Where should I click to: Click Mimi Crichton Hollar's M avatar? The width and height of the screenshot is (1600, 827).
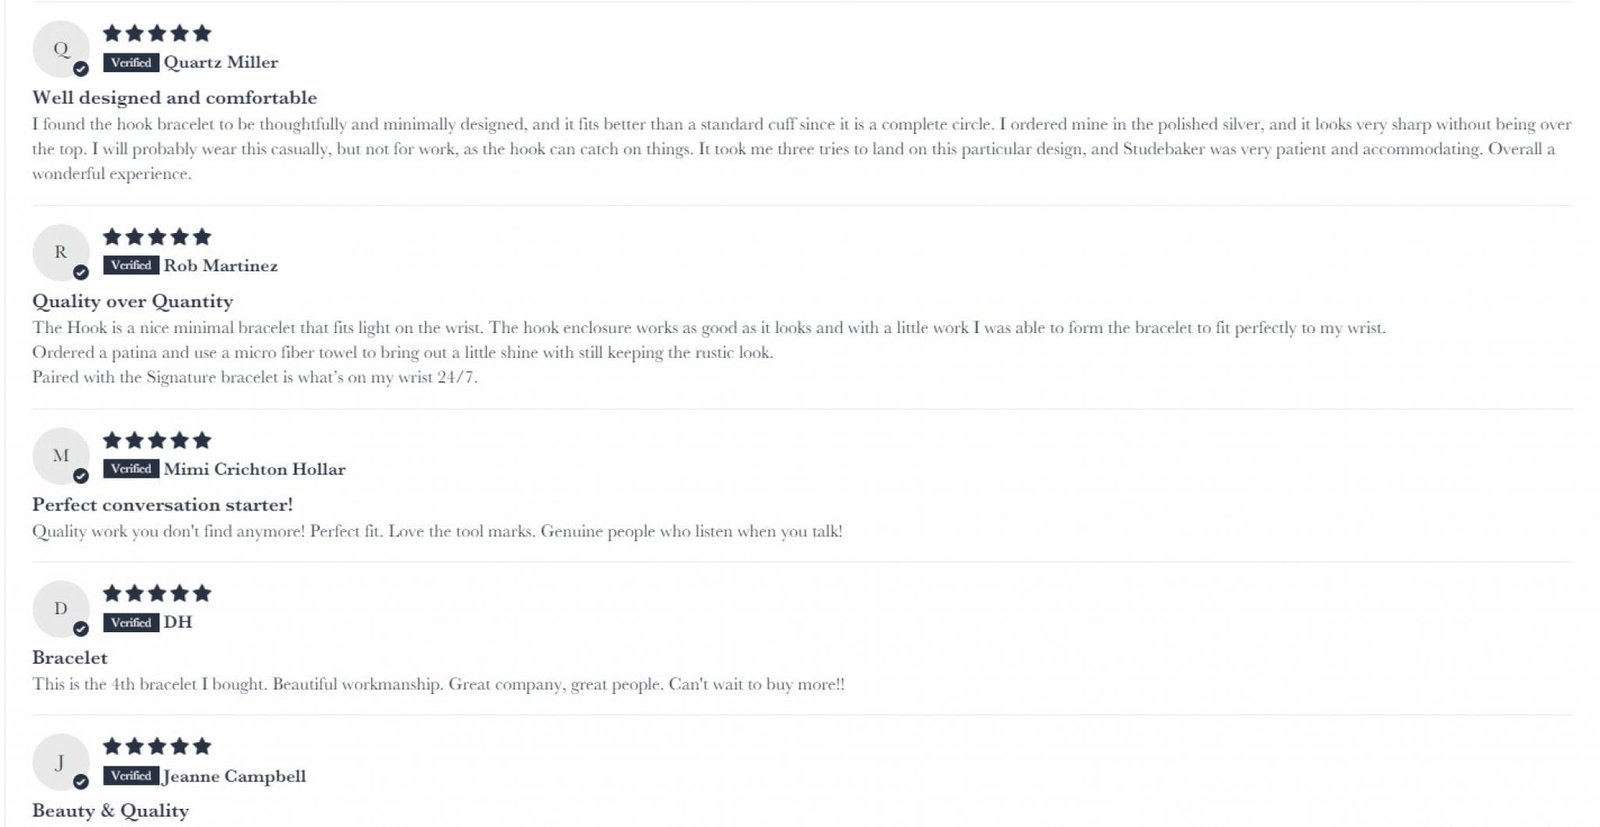61,455
